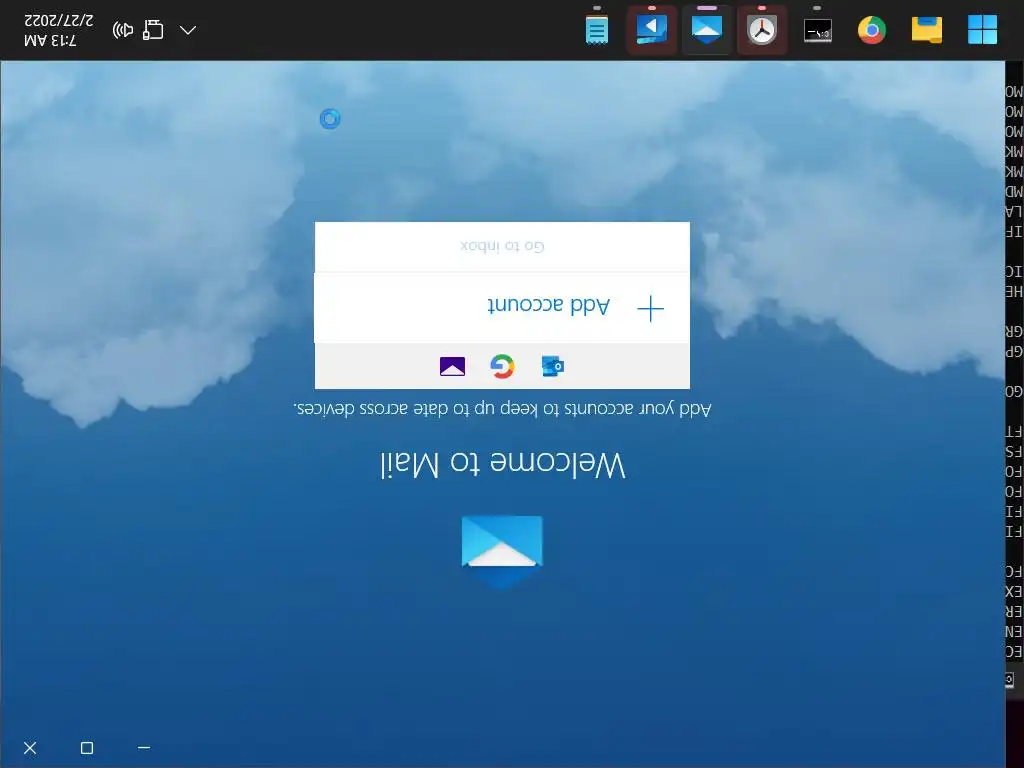Open the volume speaker tray icon
This screenshot has width=1024, height=768.
(x=123, y=30)
